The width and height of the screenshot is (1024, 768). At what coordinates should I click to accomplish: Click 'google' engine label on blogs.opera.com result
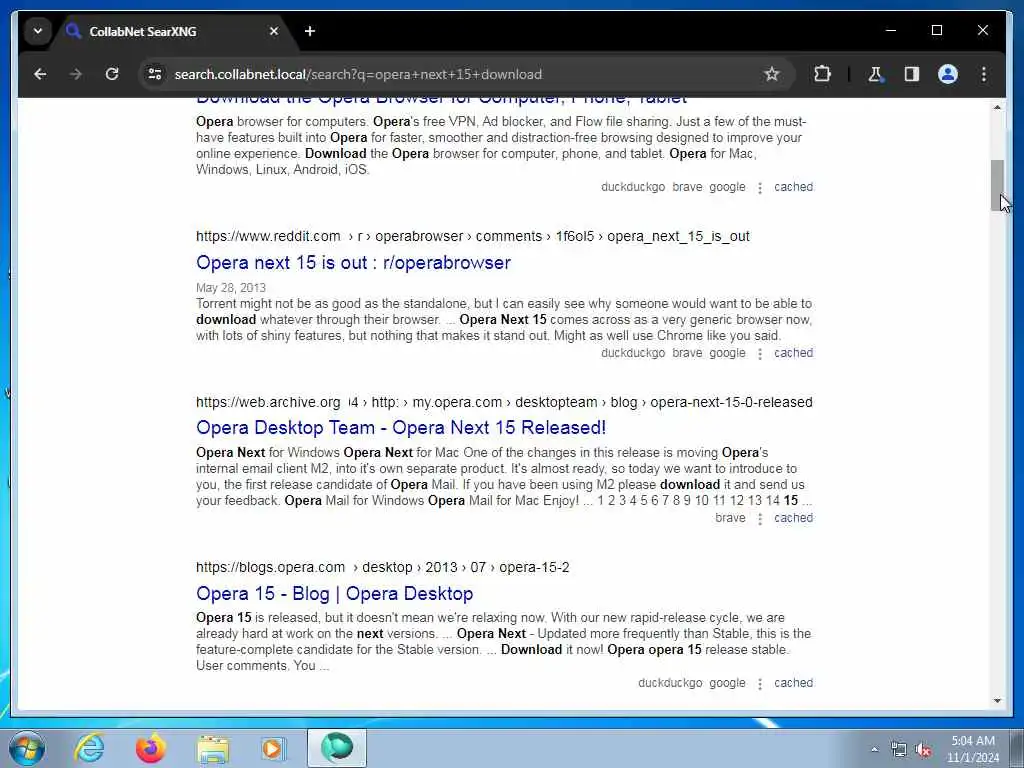tap(728, 683)
